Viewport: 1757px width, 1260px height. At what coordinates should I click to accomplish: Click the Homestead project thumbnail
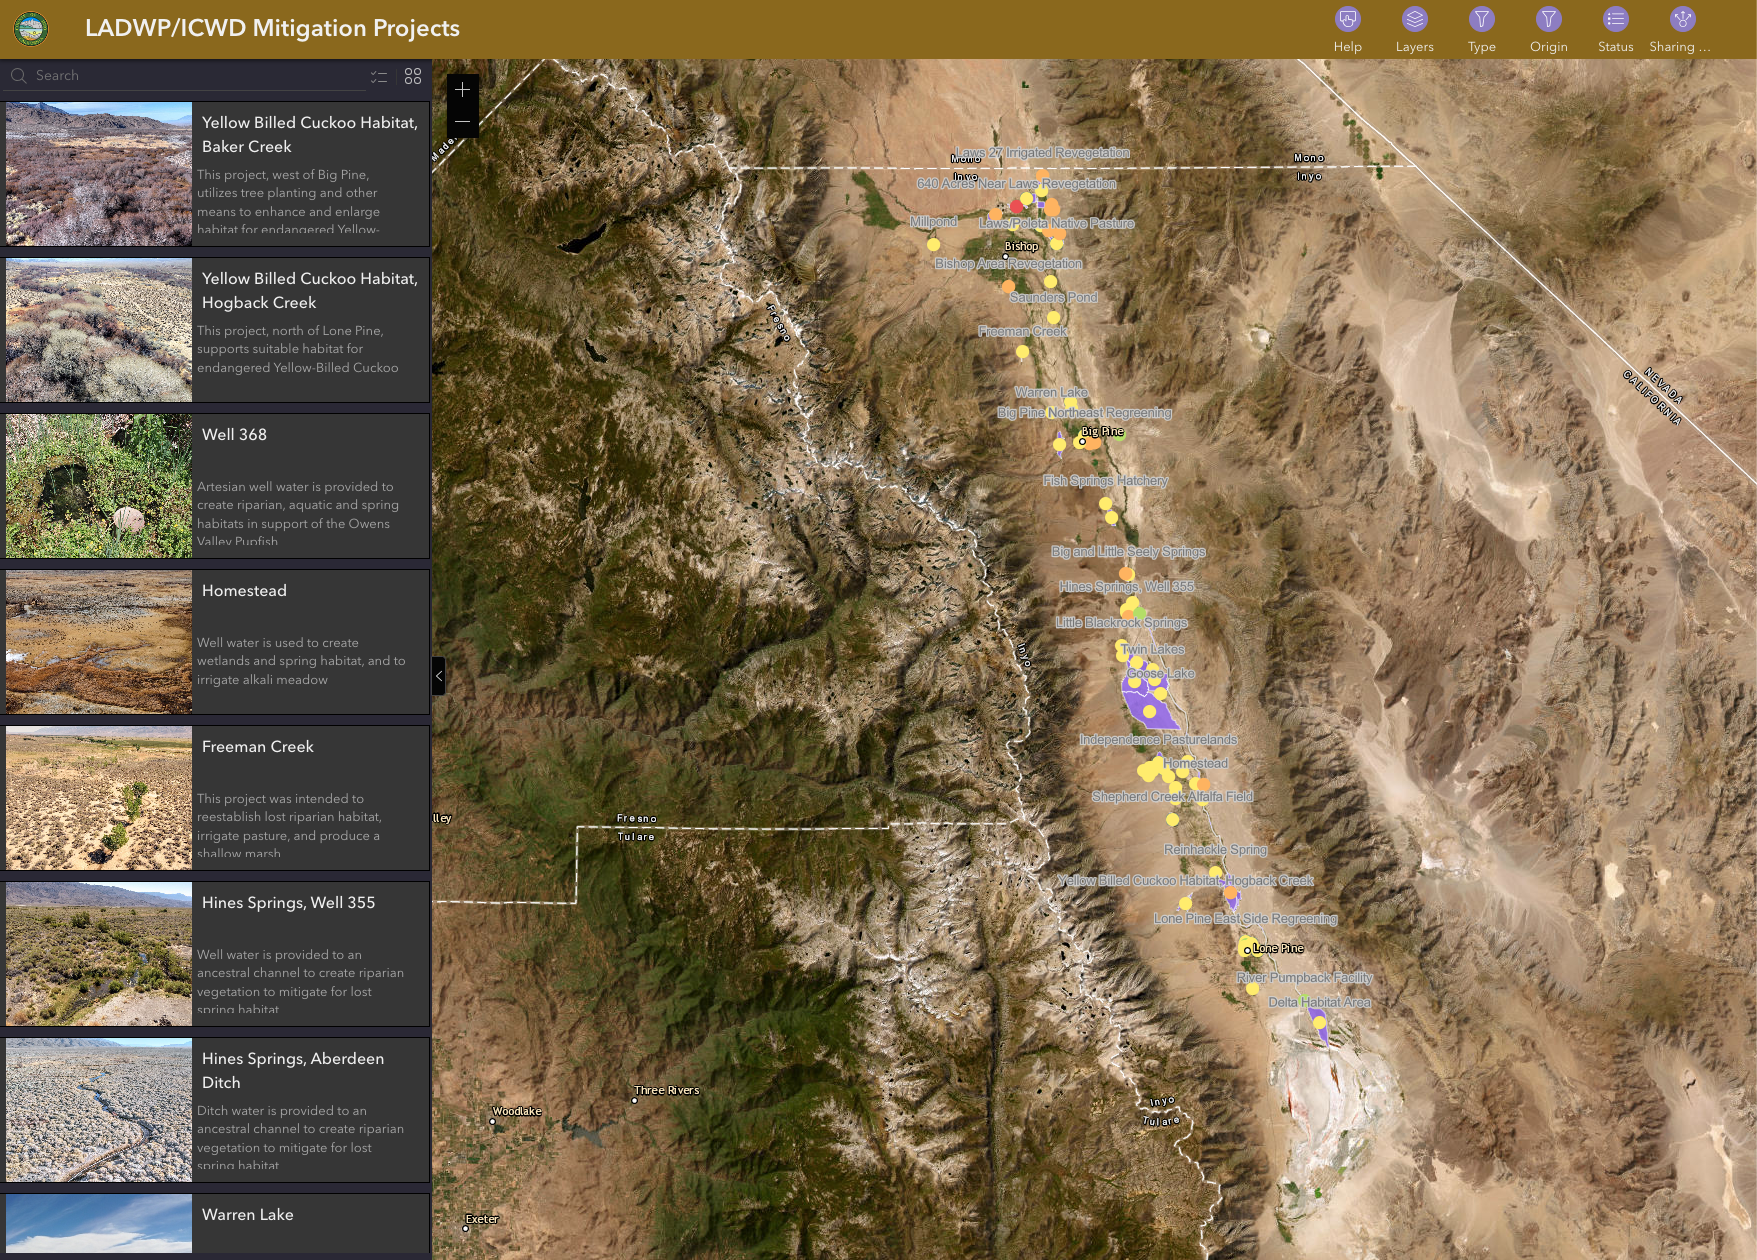coord(99,642)
